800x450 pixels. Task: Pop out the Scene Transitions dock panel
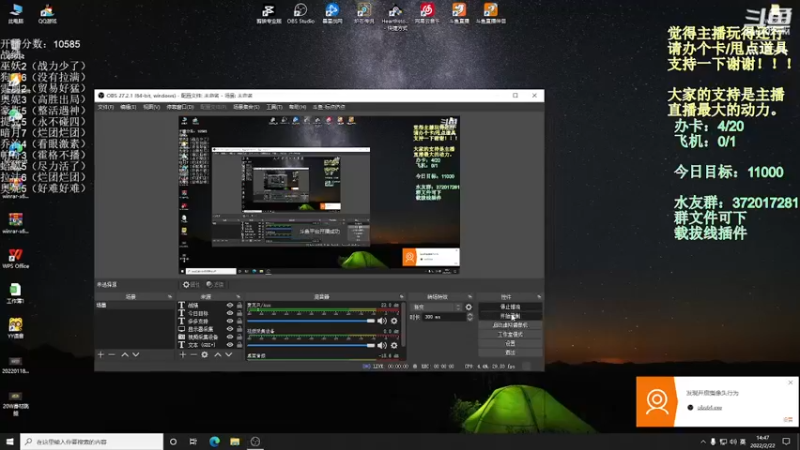470,296
